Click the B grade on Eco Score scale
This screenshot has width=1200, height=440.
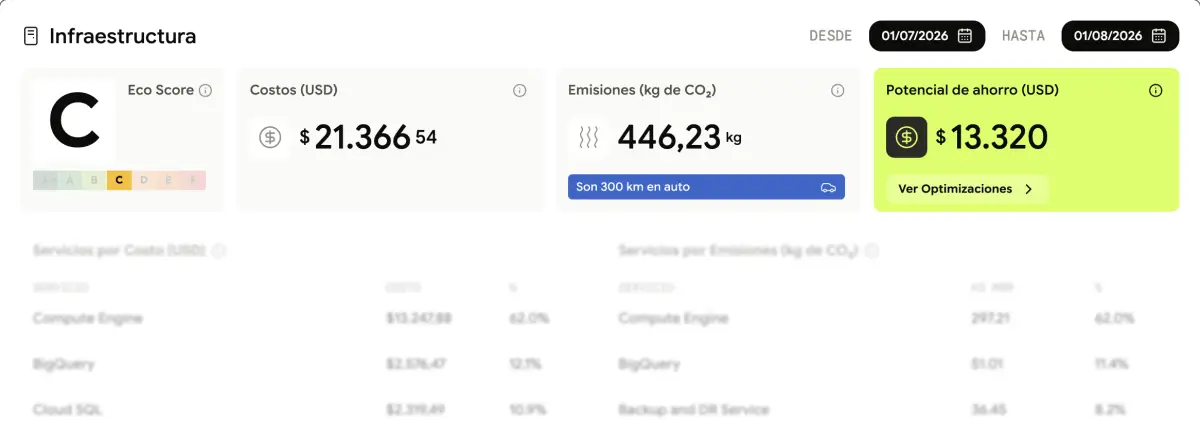[94, 180]
